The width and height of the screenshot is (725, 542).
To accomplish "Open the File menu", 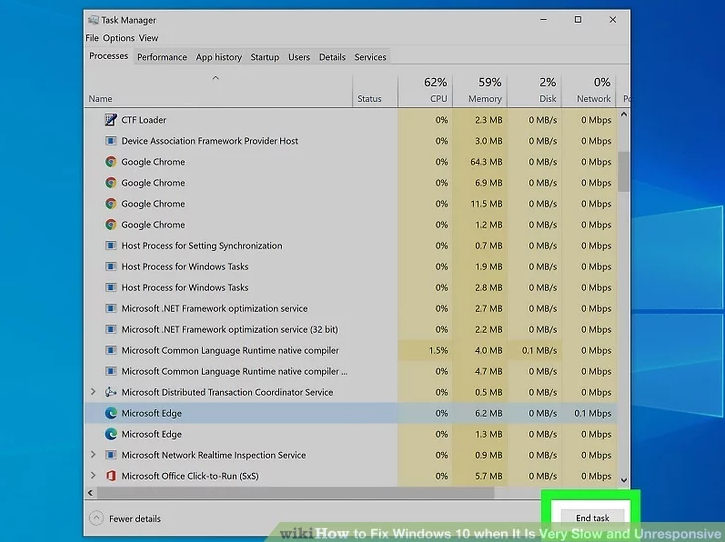I will [92, 38].
